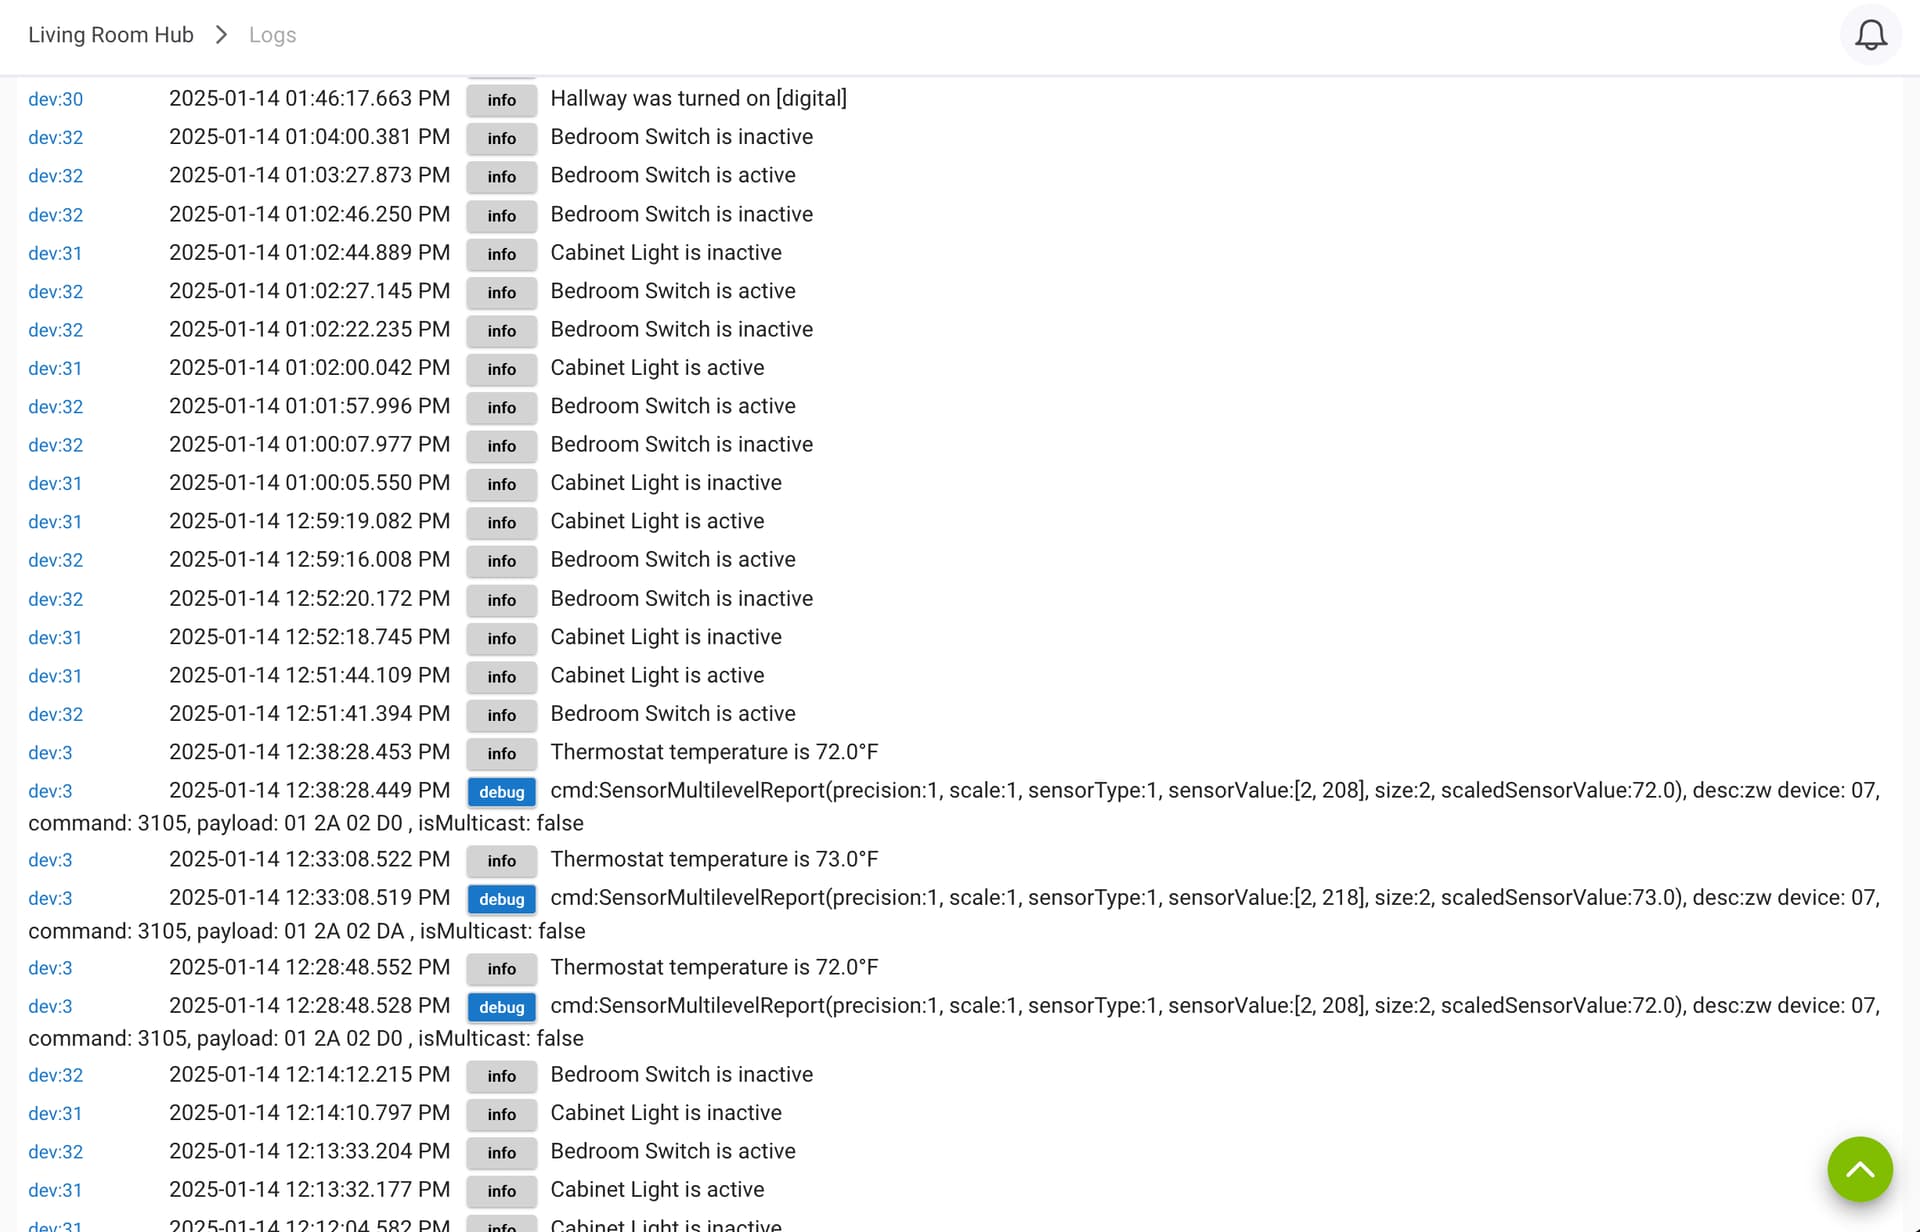Click the green scroll-to-top arrow button
Viewport: 1920px width, 1232px height.
coord(1860,1169)
